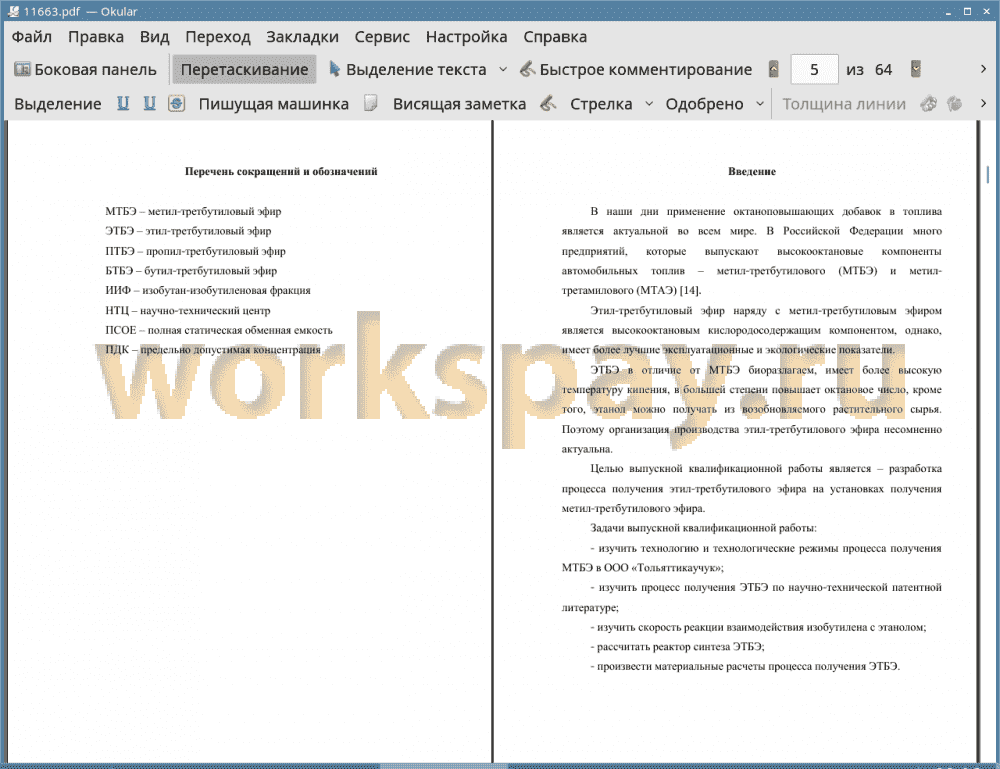Choose the Пишущая машинка typewriter tool
This screenshot has width=1000, height=769.
click(x=274, y=104)
